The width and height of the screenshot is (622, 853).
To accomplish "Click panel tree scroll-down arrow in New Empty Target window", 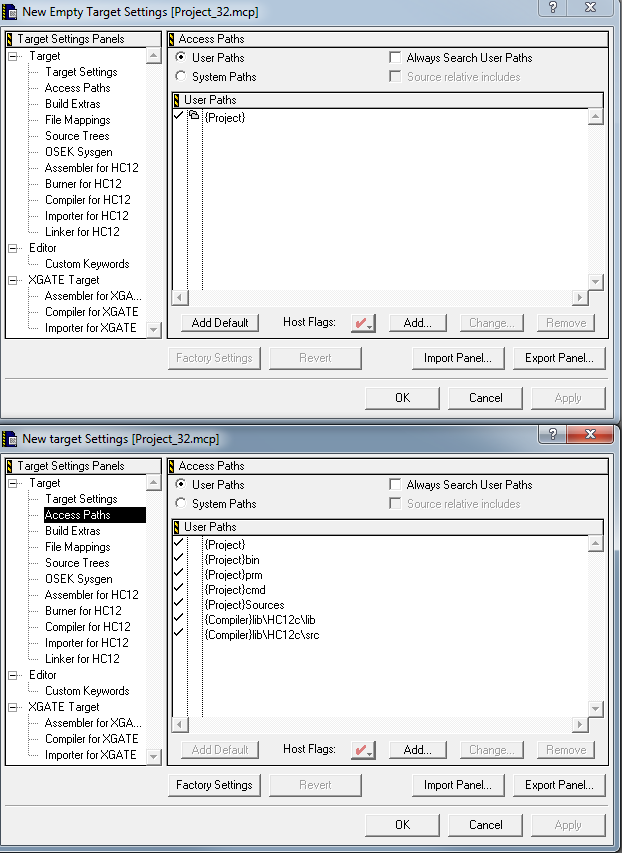I will click(153, 330).
